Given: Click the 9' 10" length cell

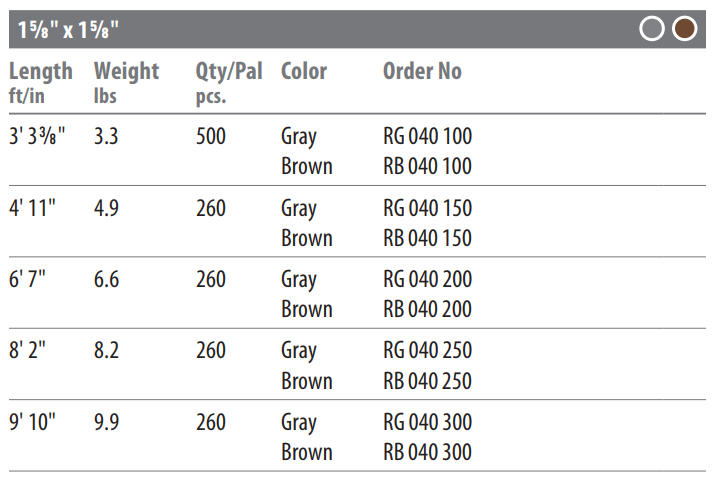Looking at the screenshot, I should (32, 422).
